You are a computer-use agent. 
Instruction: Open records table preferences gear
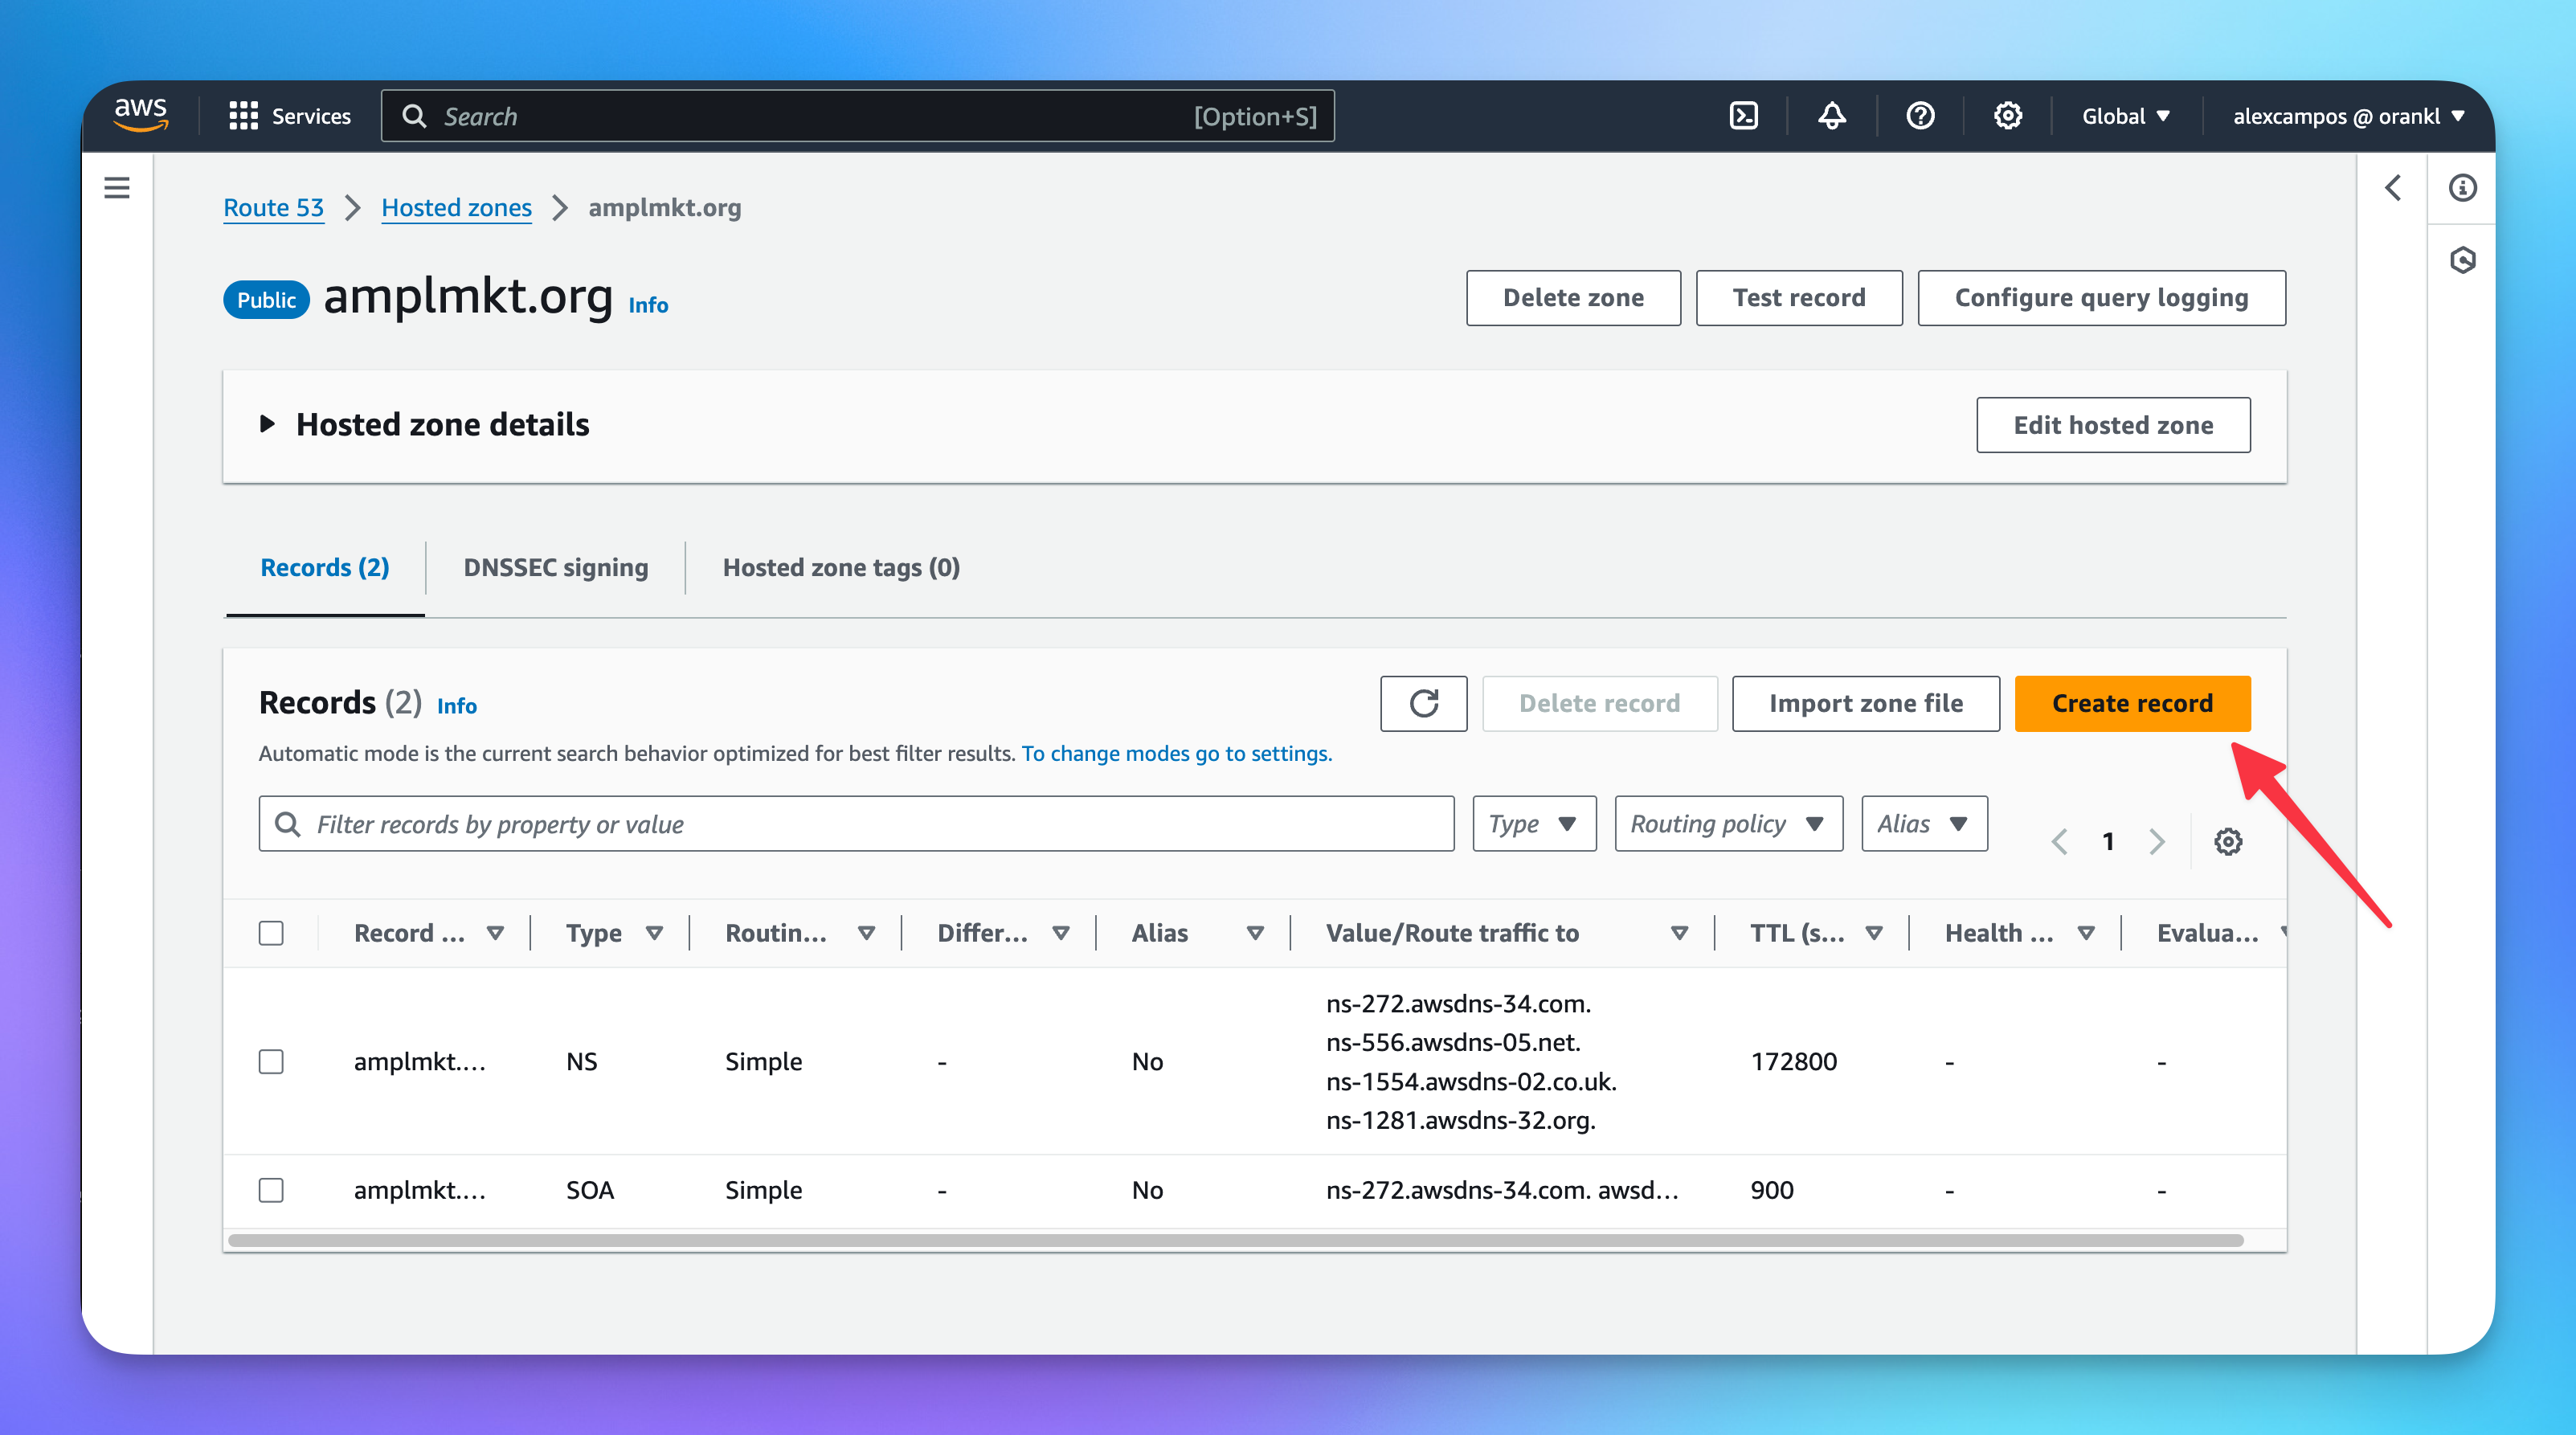point(2227,841)
